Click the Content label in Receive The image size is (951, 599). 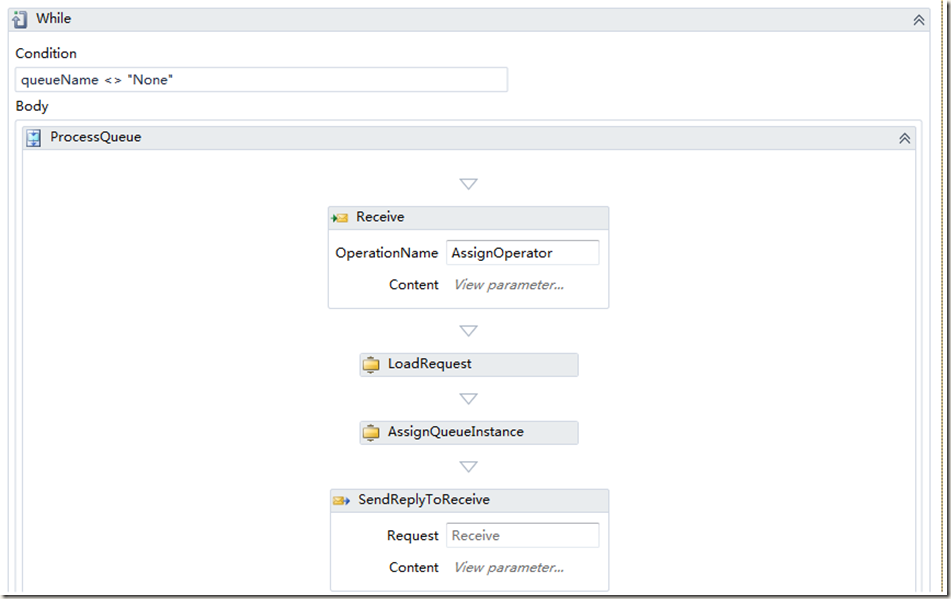(x=414, y=285)
